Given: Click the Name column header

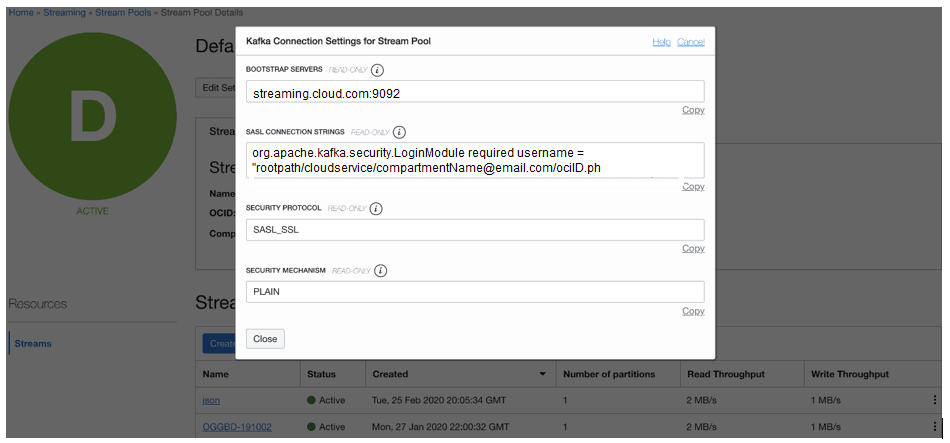Looking at the screenshot, I should [x=216, y=375].
